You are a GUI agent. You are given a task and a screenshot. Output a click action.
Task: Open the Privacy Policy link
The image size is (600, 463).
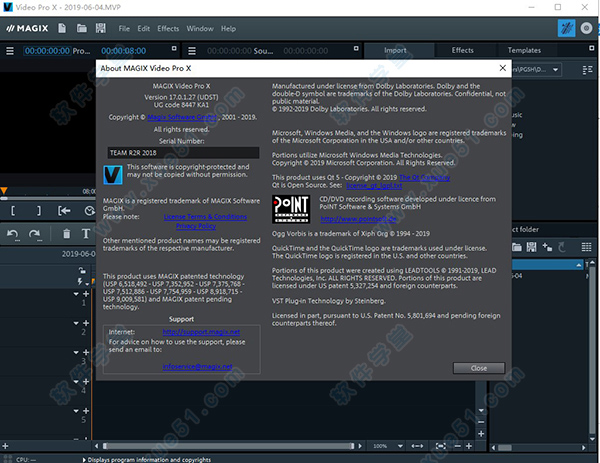[196, 226]
